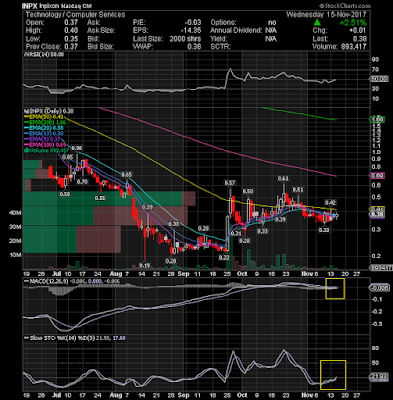Click the EMA(13) legend entry
The image size is (393, 400).
tap(43, 134)
